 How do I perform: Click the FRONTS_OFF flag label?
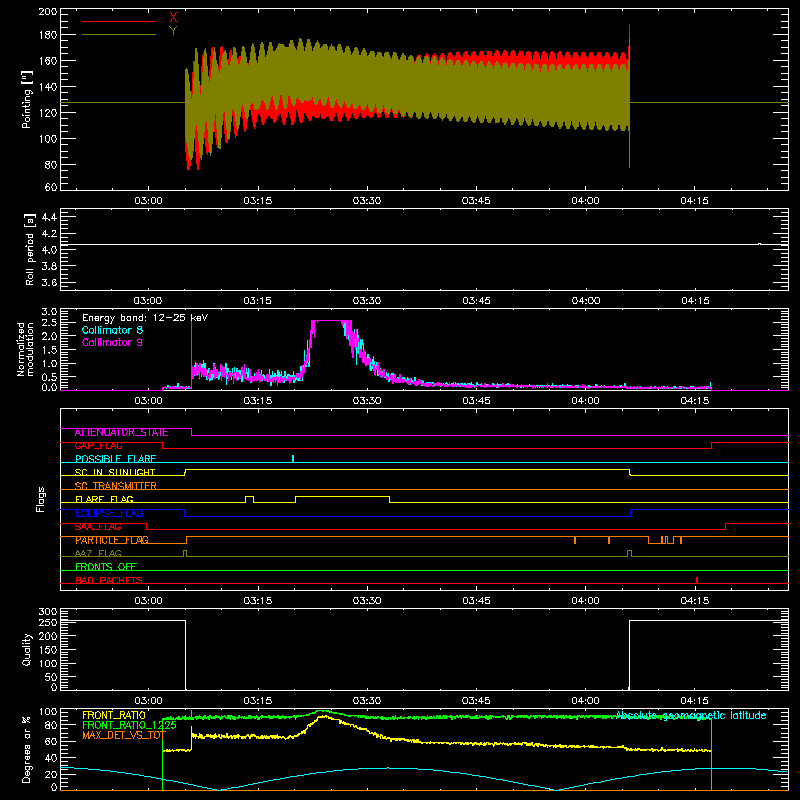[x=106, y=567]
